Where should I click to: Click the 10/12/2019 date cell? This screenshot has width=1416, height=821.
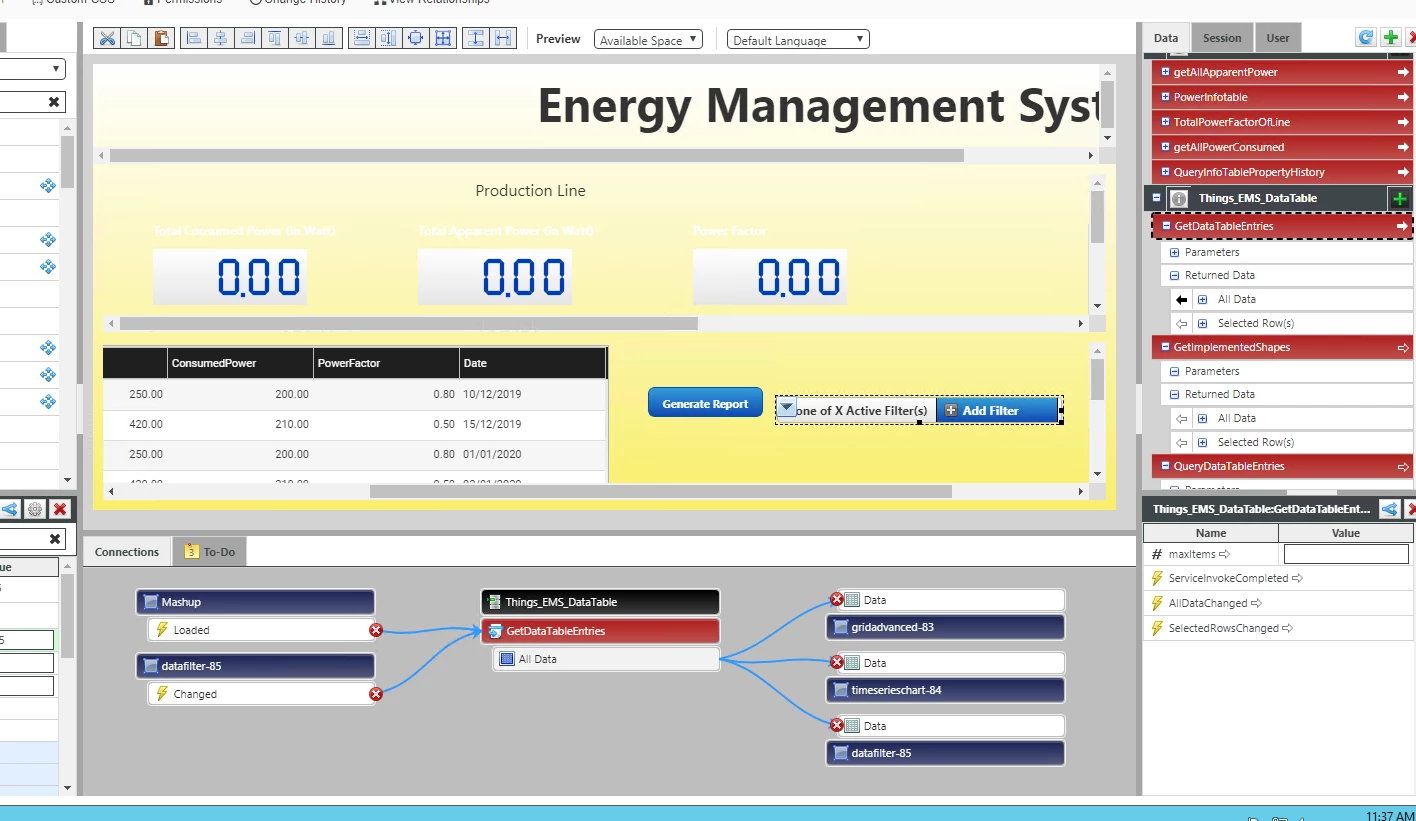pos(532,394)
